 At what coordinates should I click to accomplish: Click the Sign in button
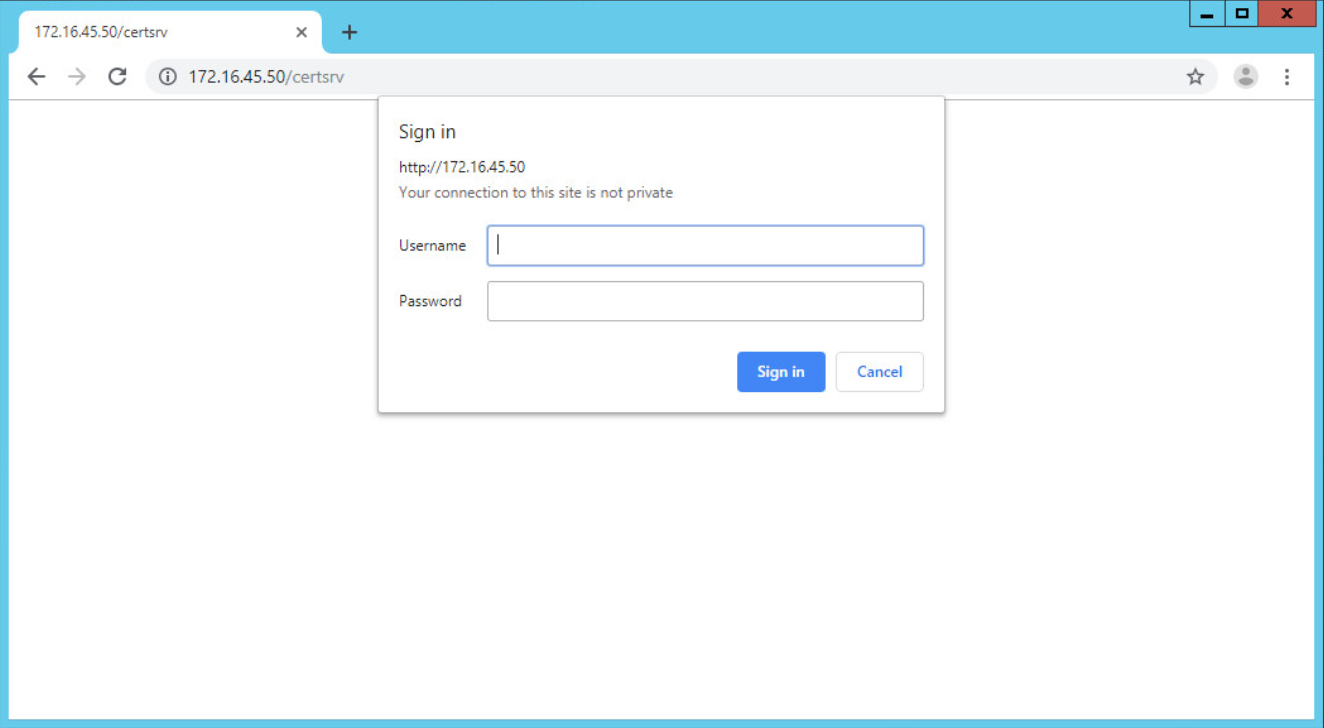[781, 371]
